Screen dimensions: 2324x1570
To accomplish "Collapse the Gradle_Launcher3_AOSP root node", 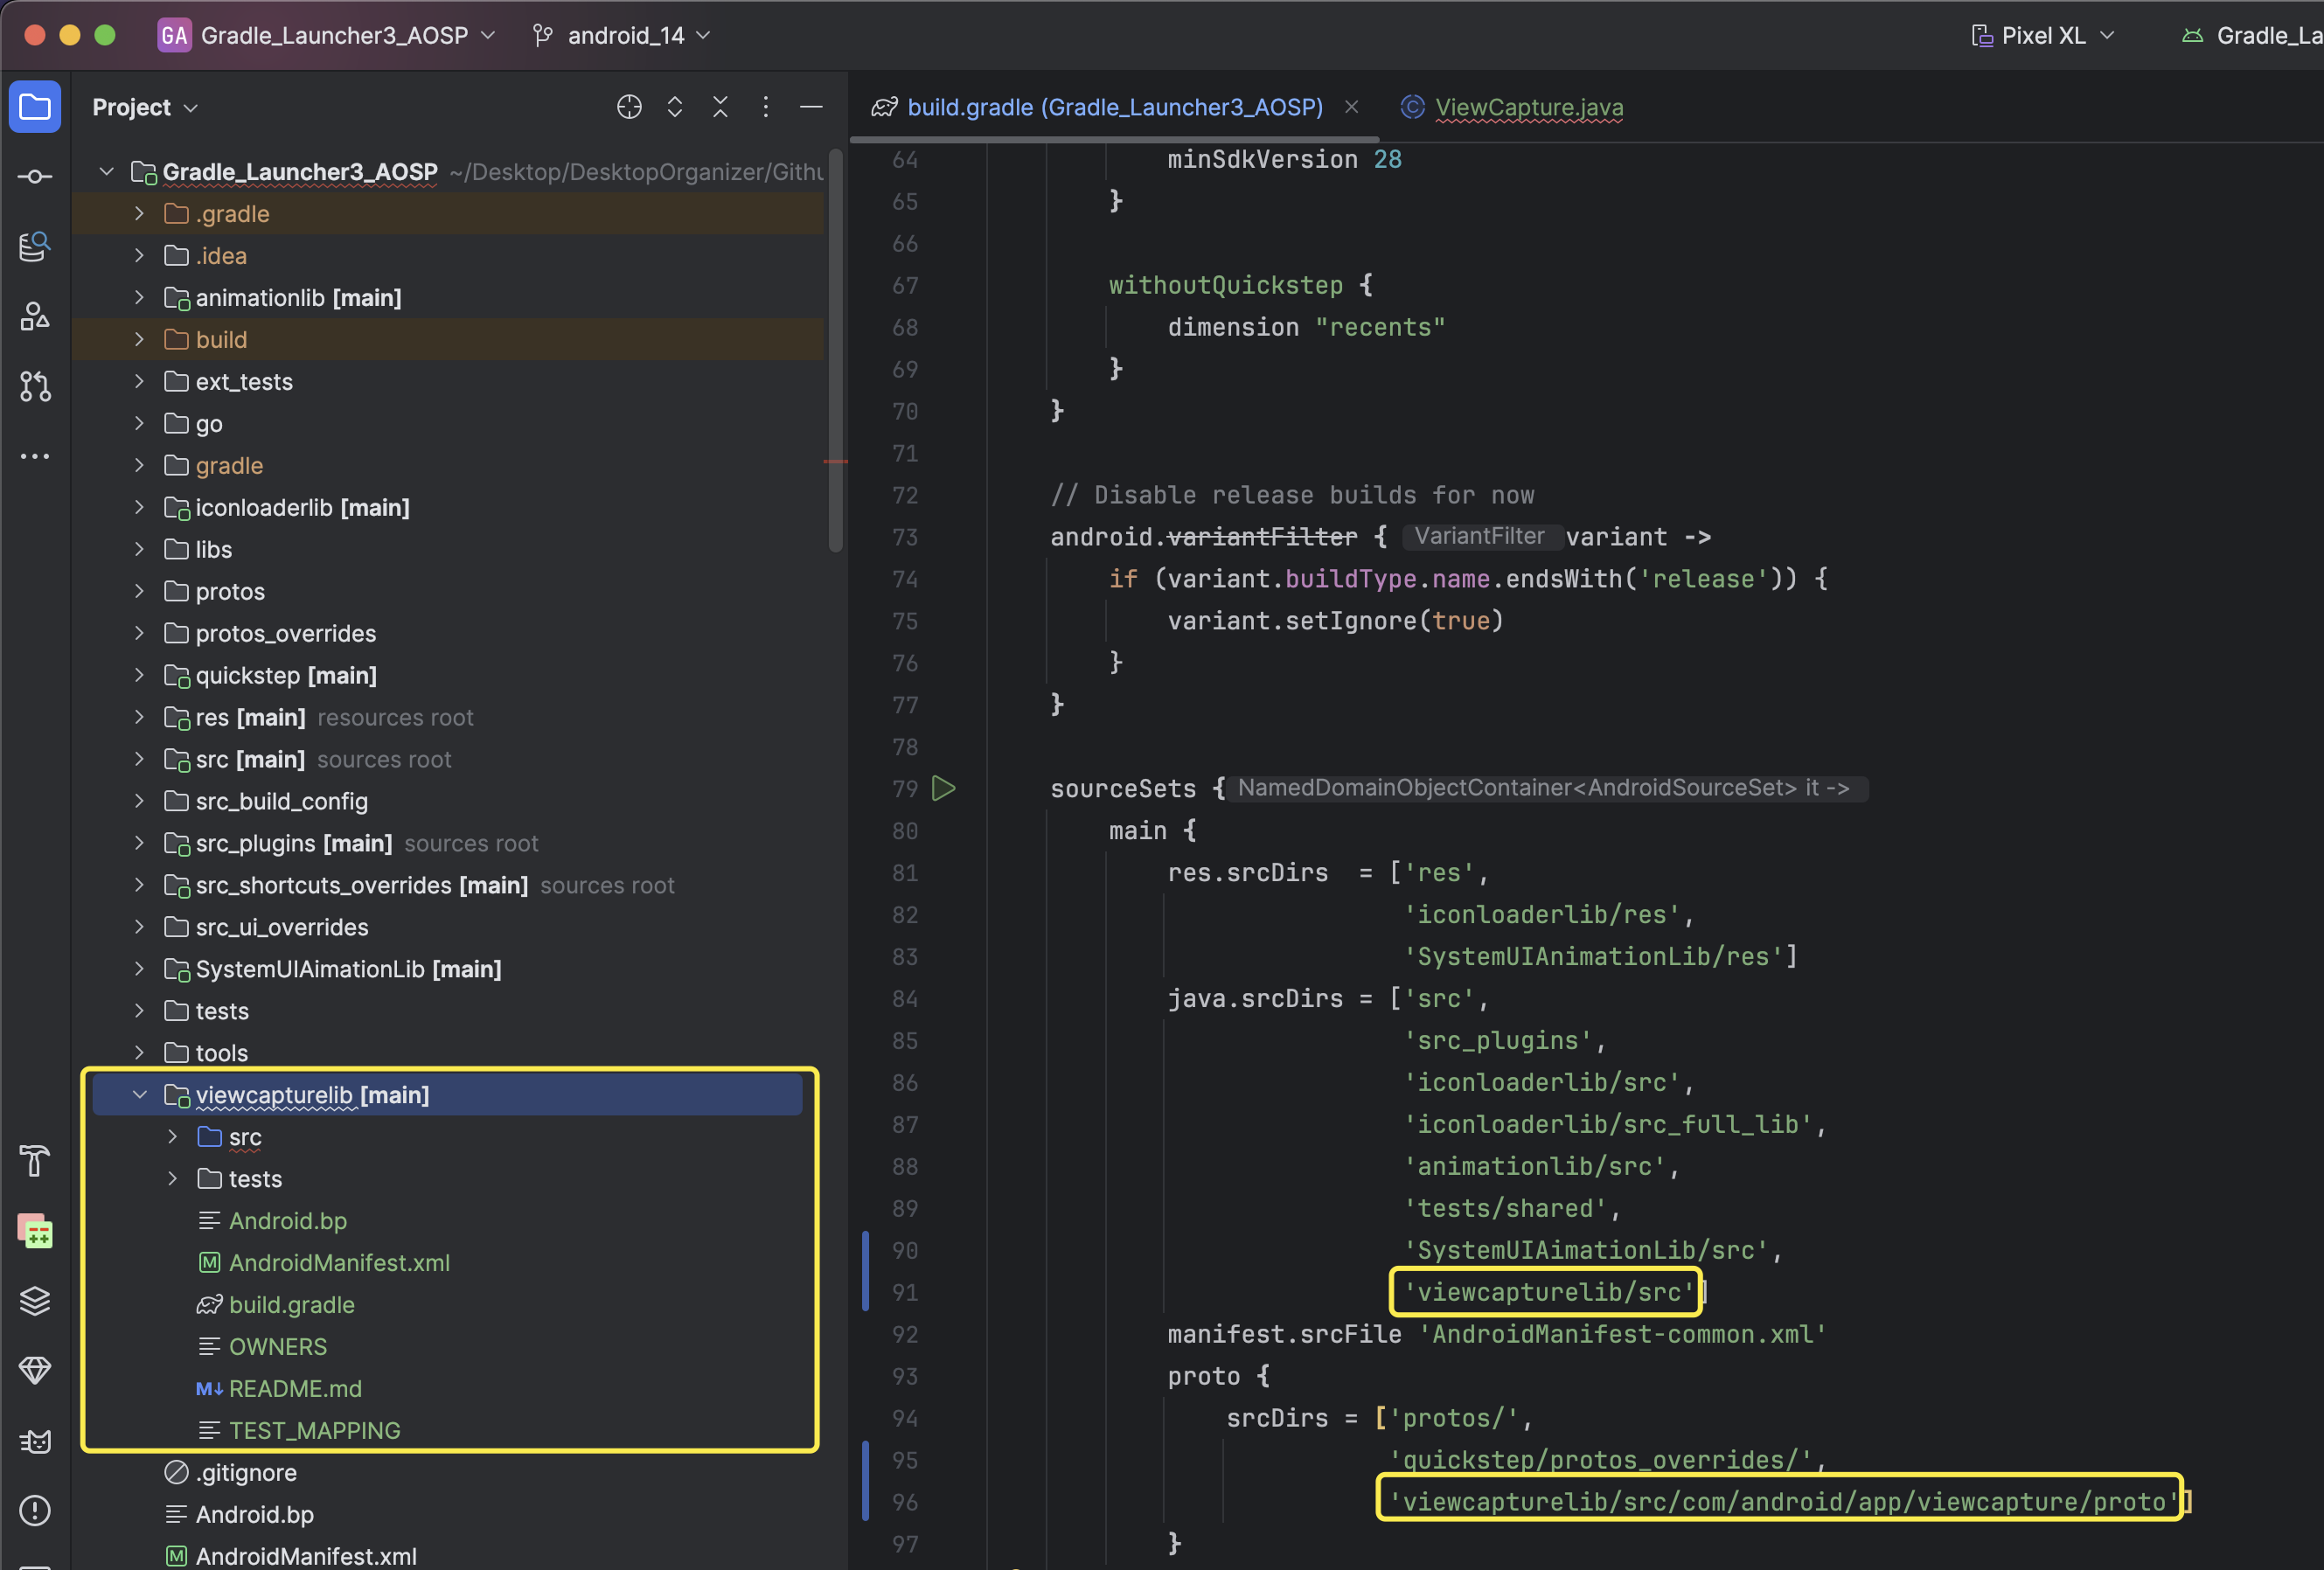I will [x=106, y=171].
